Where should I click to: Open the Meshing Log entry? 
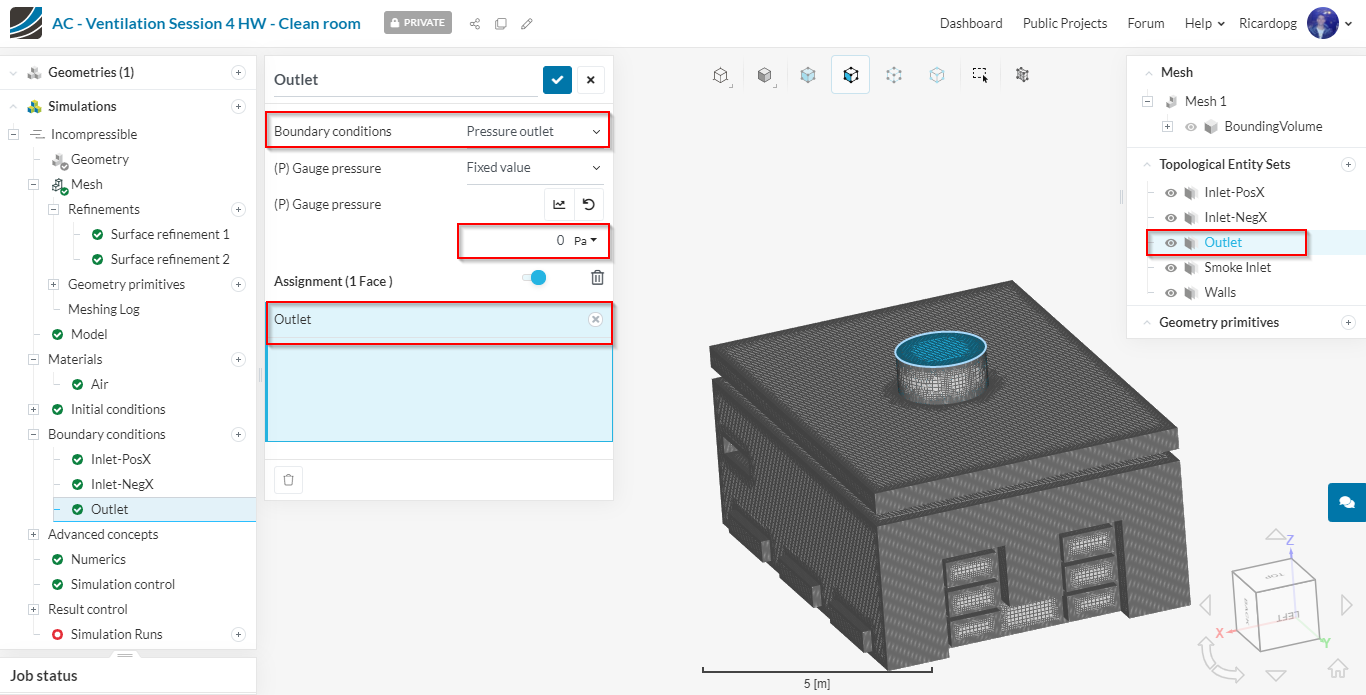click(103, 309)
